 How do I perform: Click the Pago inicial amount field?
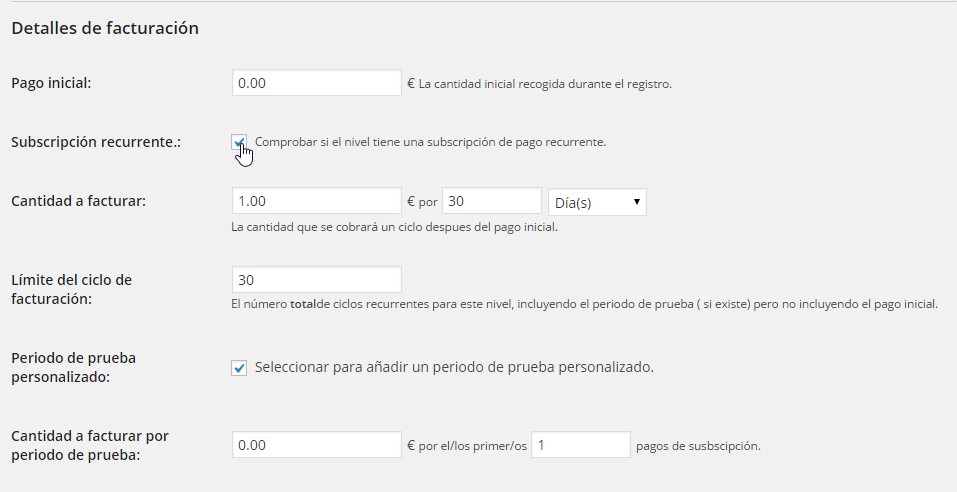click(x=316, y=83)
